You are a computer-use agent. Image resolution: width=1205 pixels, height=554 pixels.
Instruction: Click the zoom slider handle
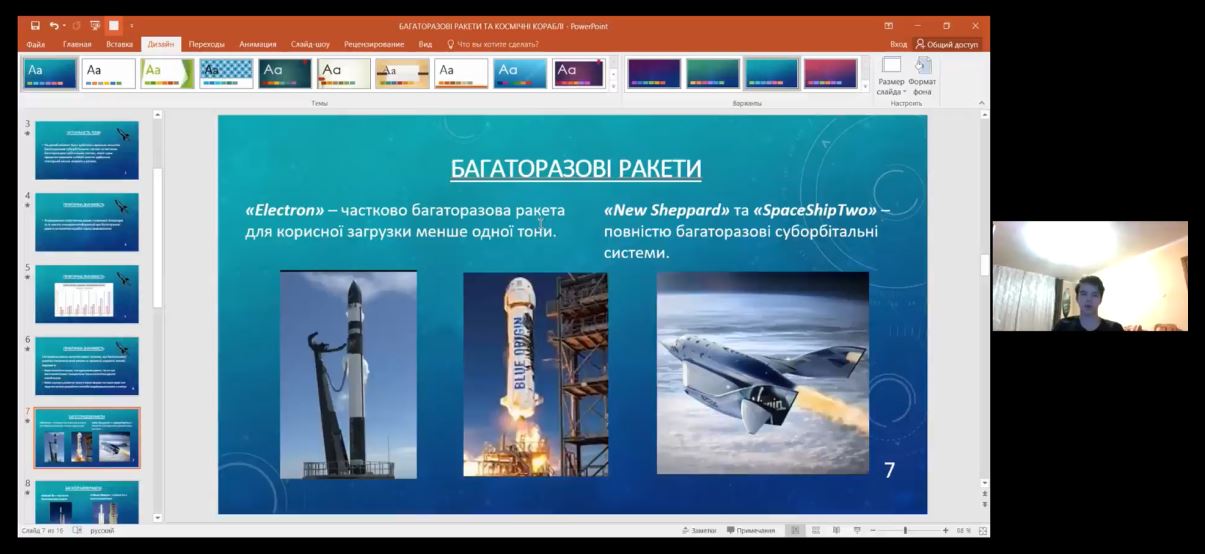906,530
